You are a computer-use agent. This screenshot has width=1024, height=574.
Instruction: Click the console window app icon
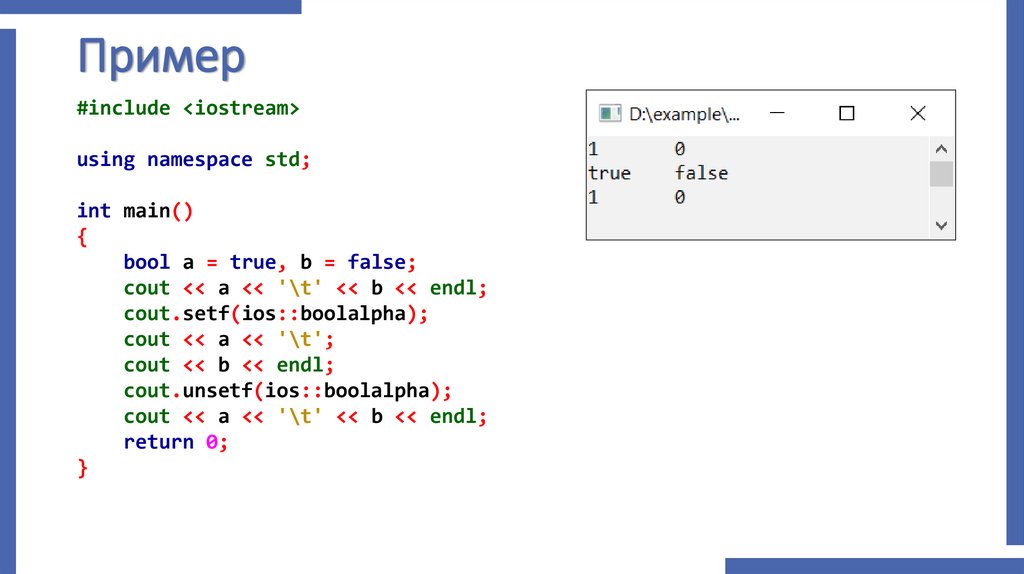point(610,114)
